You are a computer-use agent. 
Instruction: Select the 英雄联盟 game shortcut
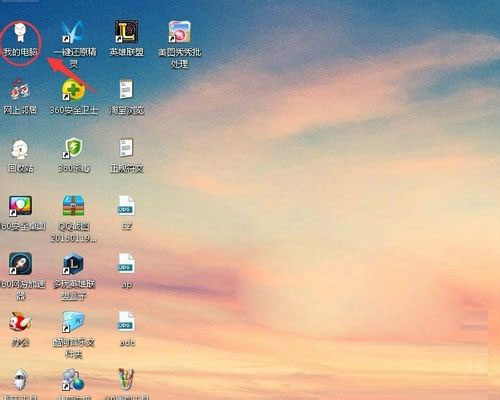[x=126, y=32]
